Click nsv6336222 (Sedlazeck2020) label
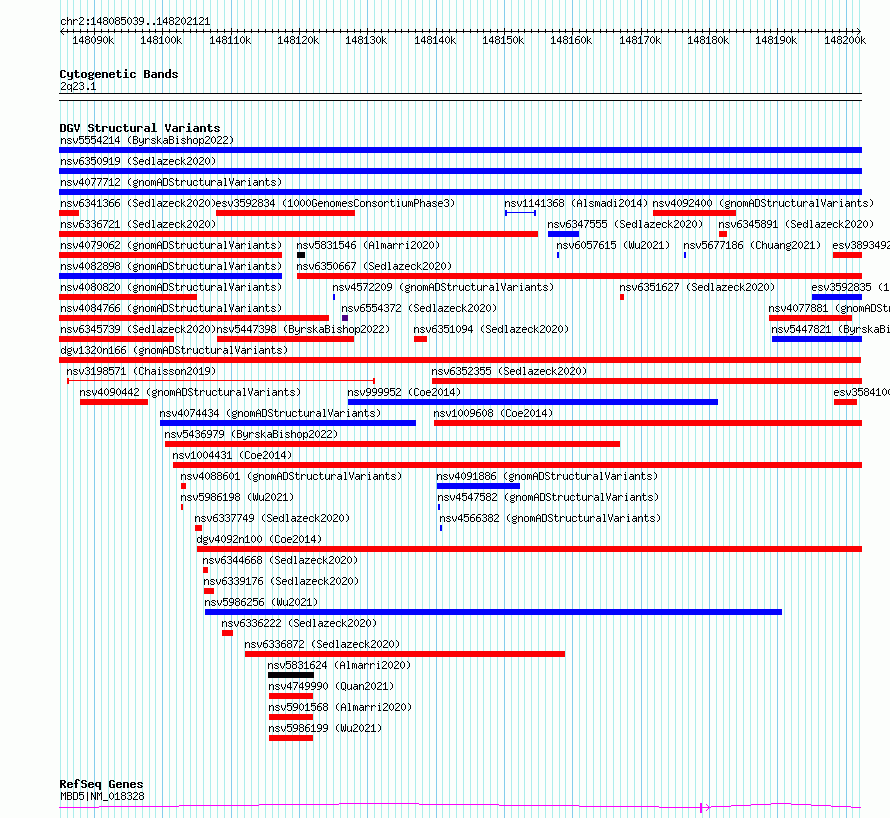The image size is (890, 818). pos(299,623)
